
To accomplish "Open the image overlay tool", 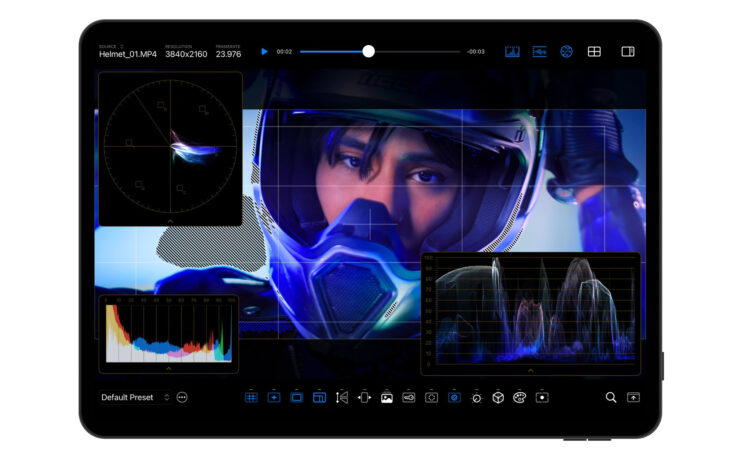I will 387,397.
